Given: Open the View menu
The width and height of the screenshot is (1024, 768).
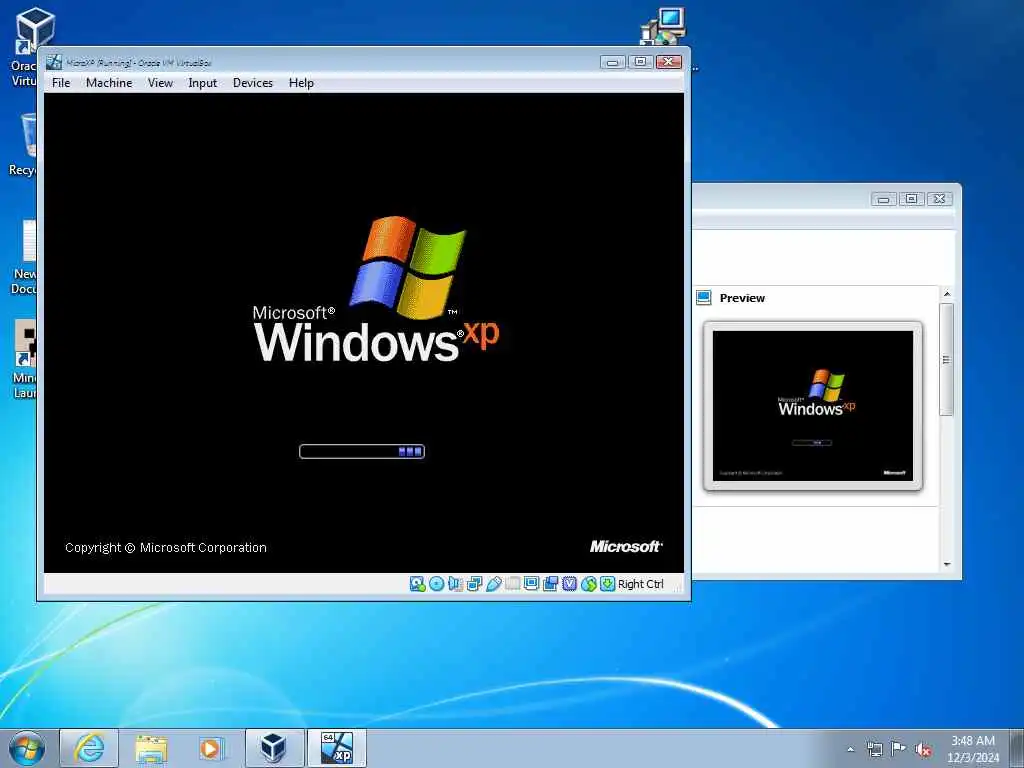Looking at the screenshot, I should click(x=160, y=83).
